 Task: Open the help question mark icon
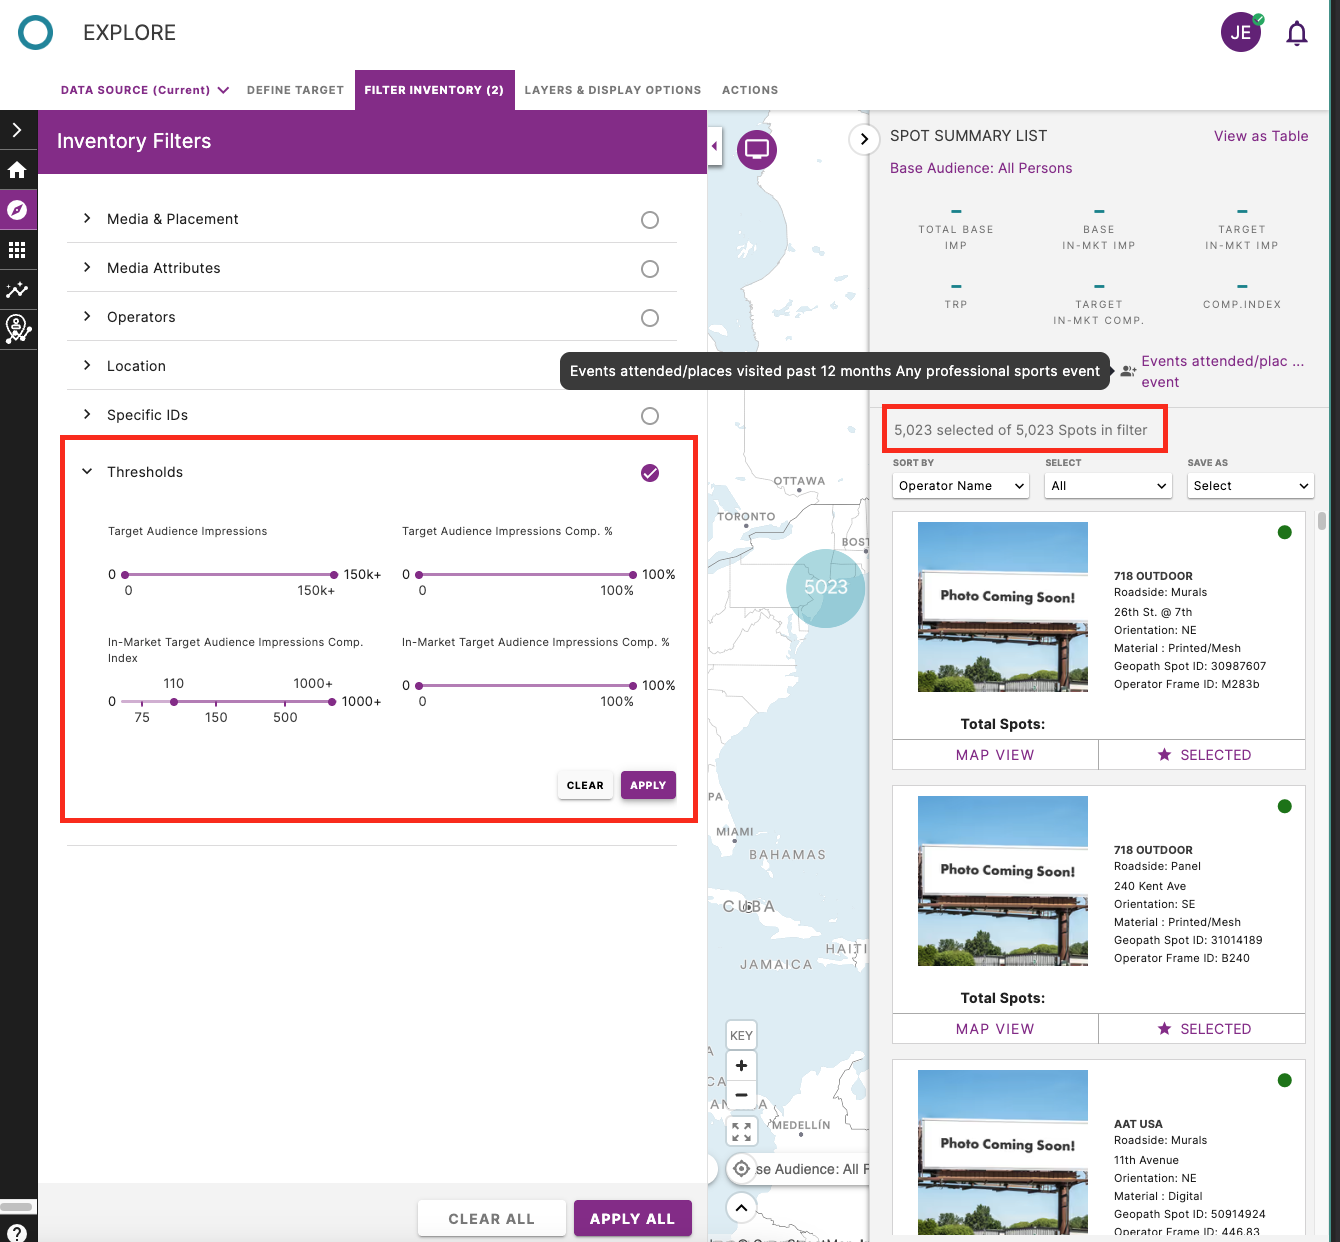pyautogui.click(x=17, y=1232)
